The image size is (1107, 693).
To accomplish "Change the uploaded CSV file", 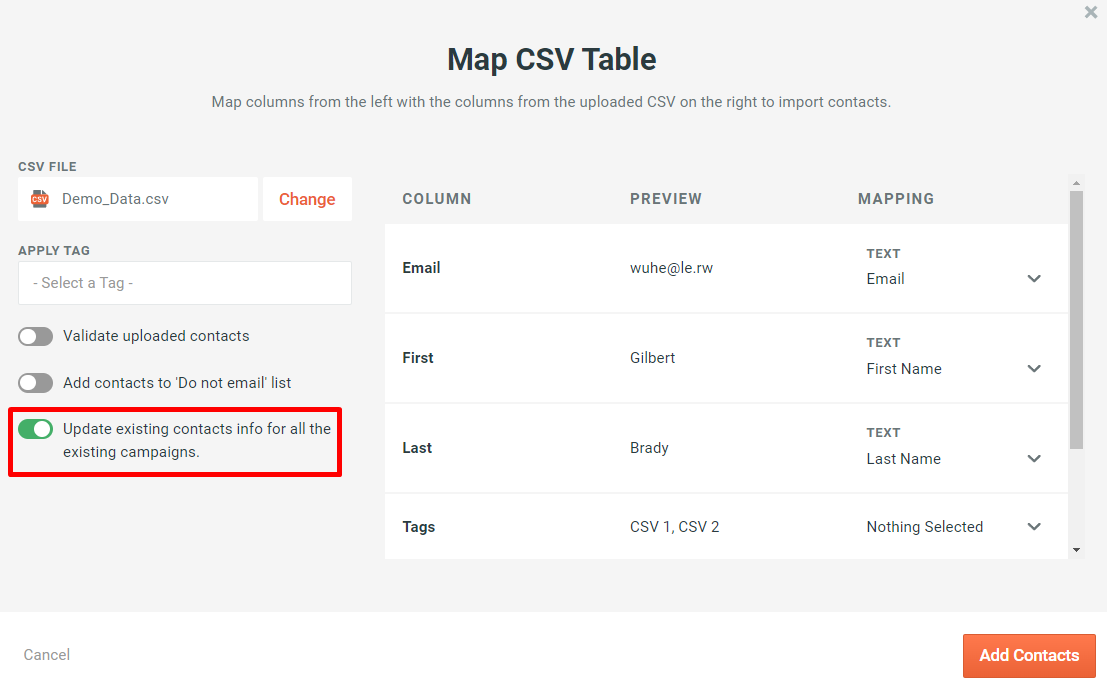I will point(307,199).
